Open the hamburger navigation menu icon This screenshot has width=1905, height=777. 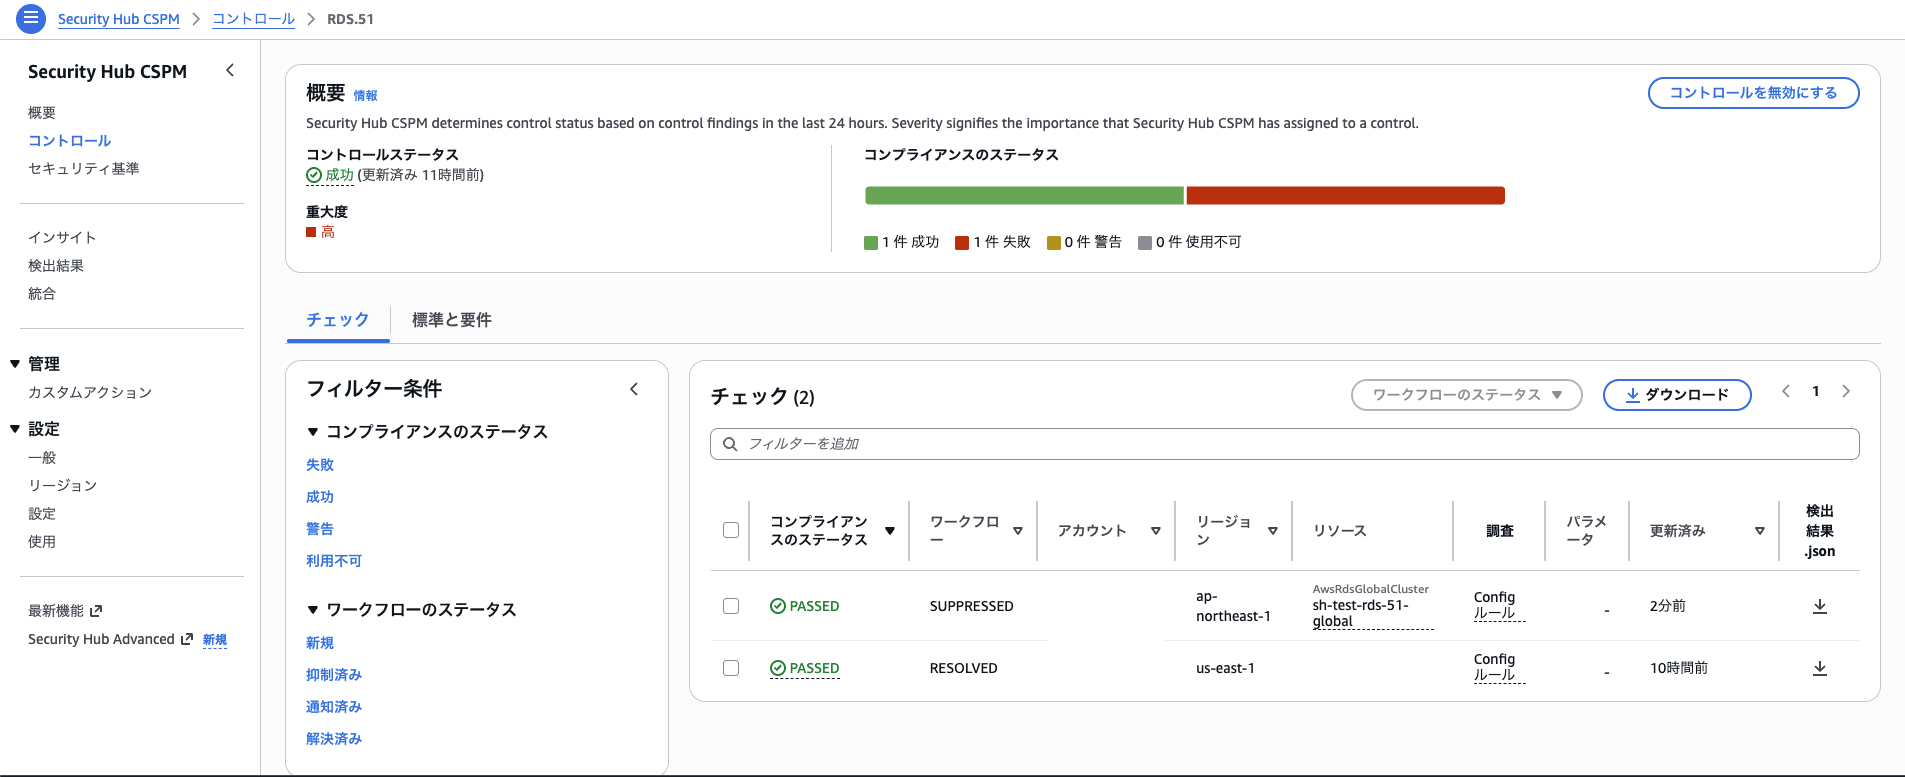coord(31,18)
